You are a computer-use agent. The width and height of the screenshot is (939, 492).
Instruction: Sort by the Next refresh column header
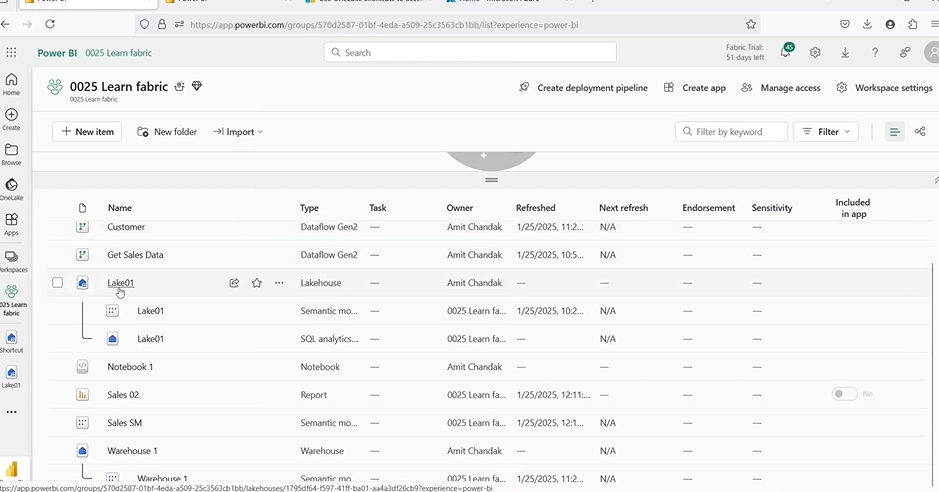(x=623, y=208)
